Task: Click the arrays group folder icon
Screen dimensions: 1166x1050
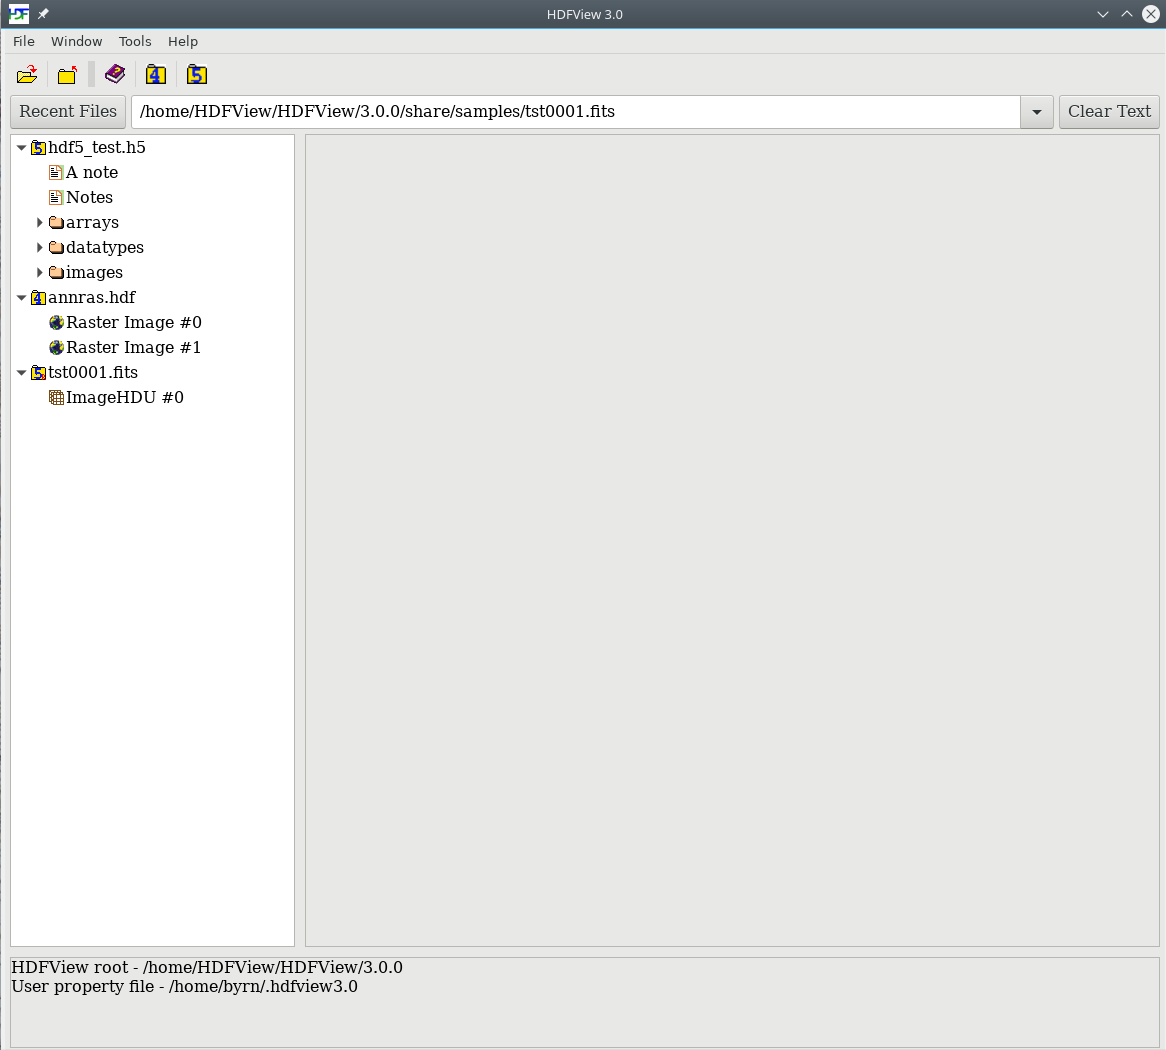Action: pyautogui.click(x=56, y=222)
